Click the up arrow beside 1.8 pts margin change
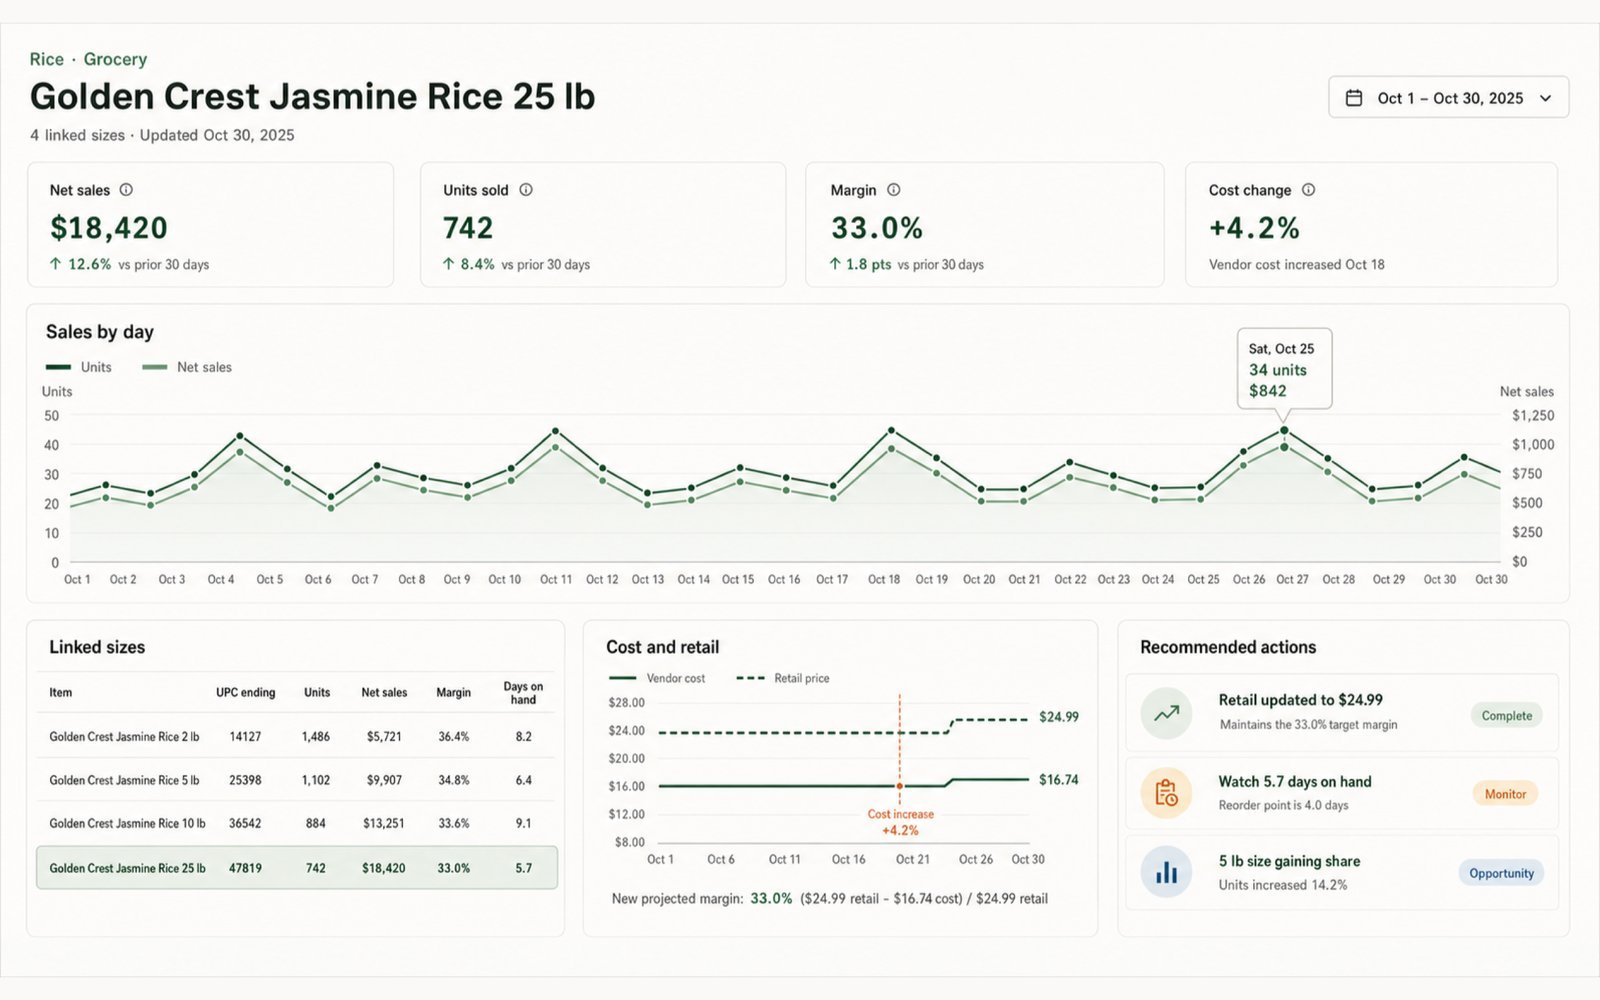The width and height of the screenshot is (1600, 1000). click(x=835, y=264)
